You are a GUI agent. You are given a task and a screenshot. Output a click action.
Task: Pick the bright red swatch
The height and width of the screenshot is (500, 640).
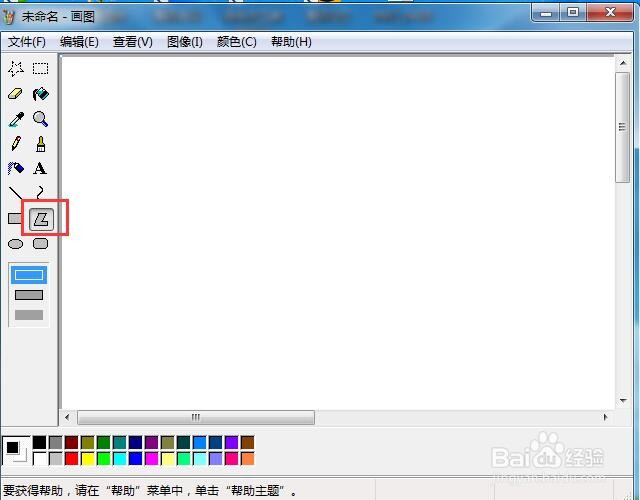click(x=71, y=458)
